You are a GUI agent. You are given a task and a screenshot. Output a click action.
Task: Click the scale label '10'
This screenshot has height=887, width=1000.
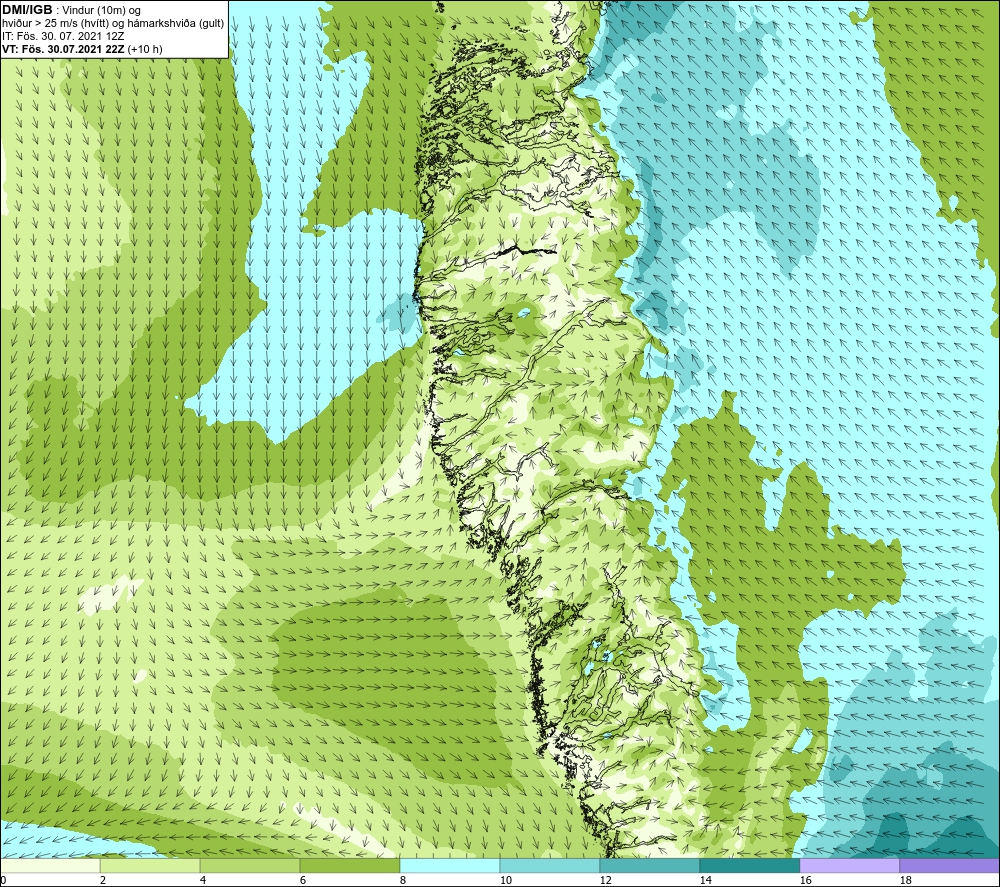[506, 880]
